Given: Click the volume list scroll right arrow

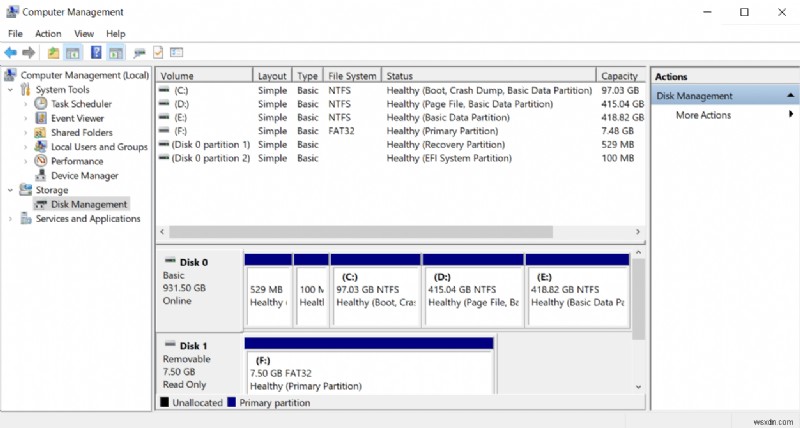Looking at the screenshot, I should coord(638,232).
